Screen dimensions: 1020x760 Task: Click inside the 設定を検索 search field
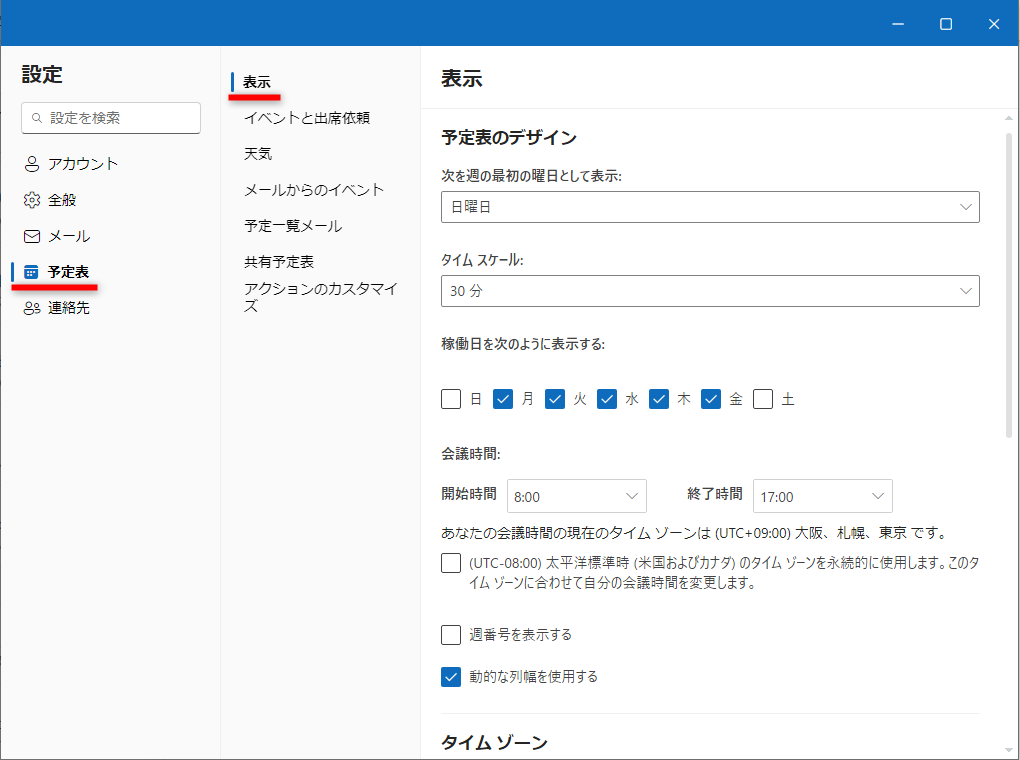(110, 117)
